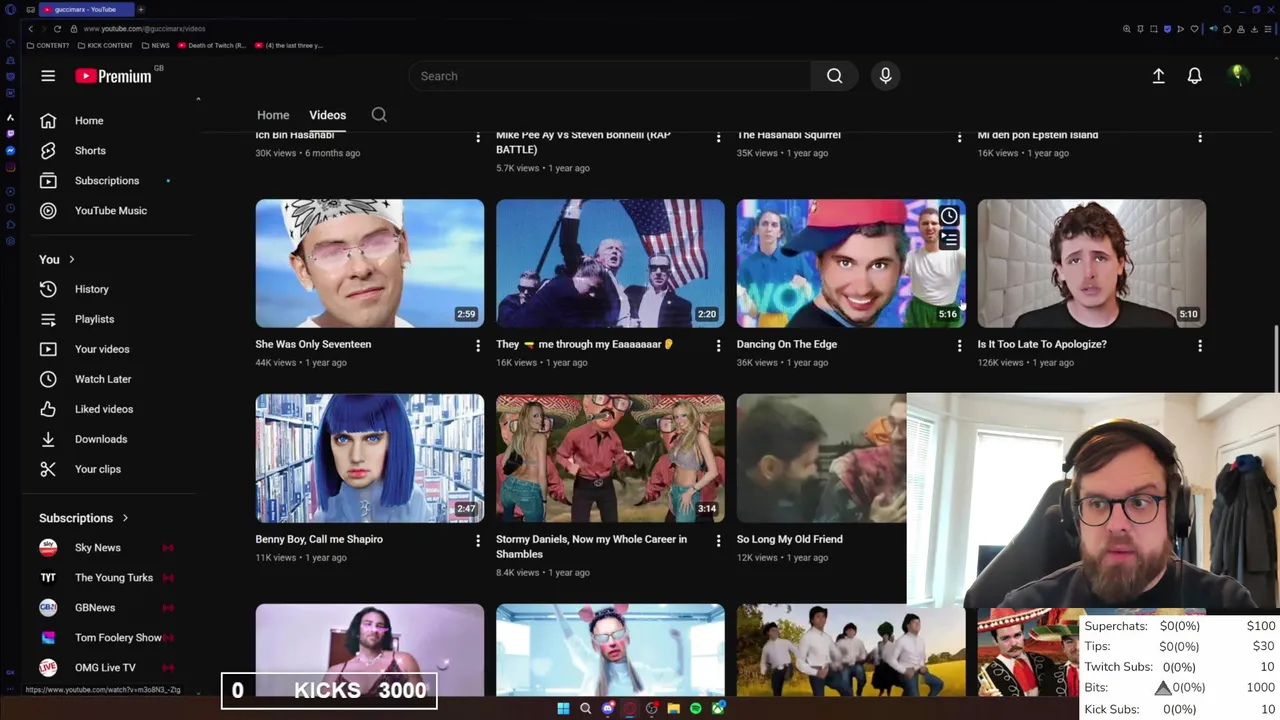Open Your videos in sidebar
The image size is (1280, 720).
click(x=100, y=349)
